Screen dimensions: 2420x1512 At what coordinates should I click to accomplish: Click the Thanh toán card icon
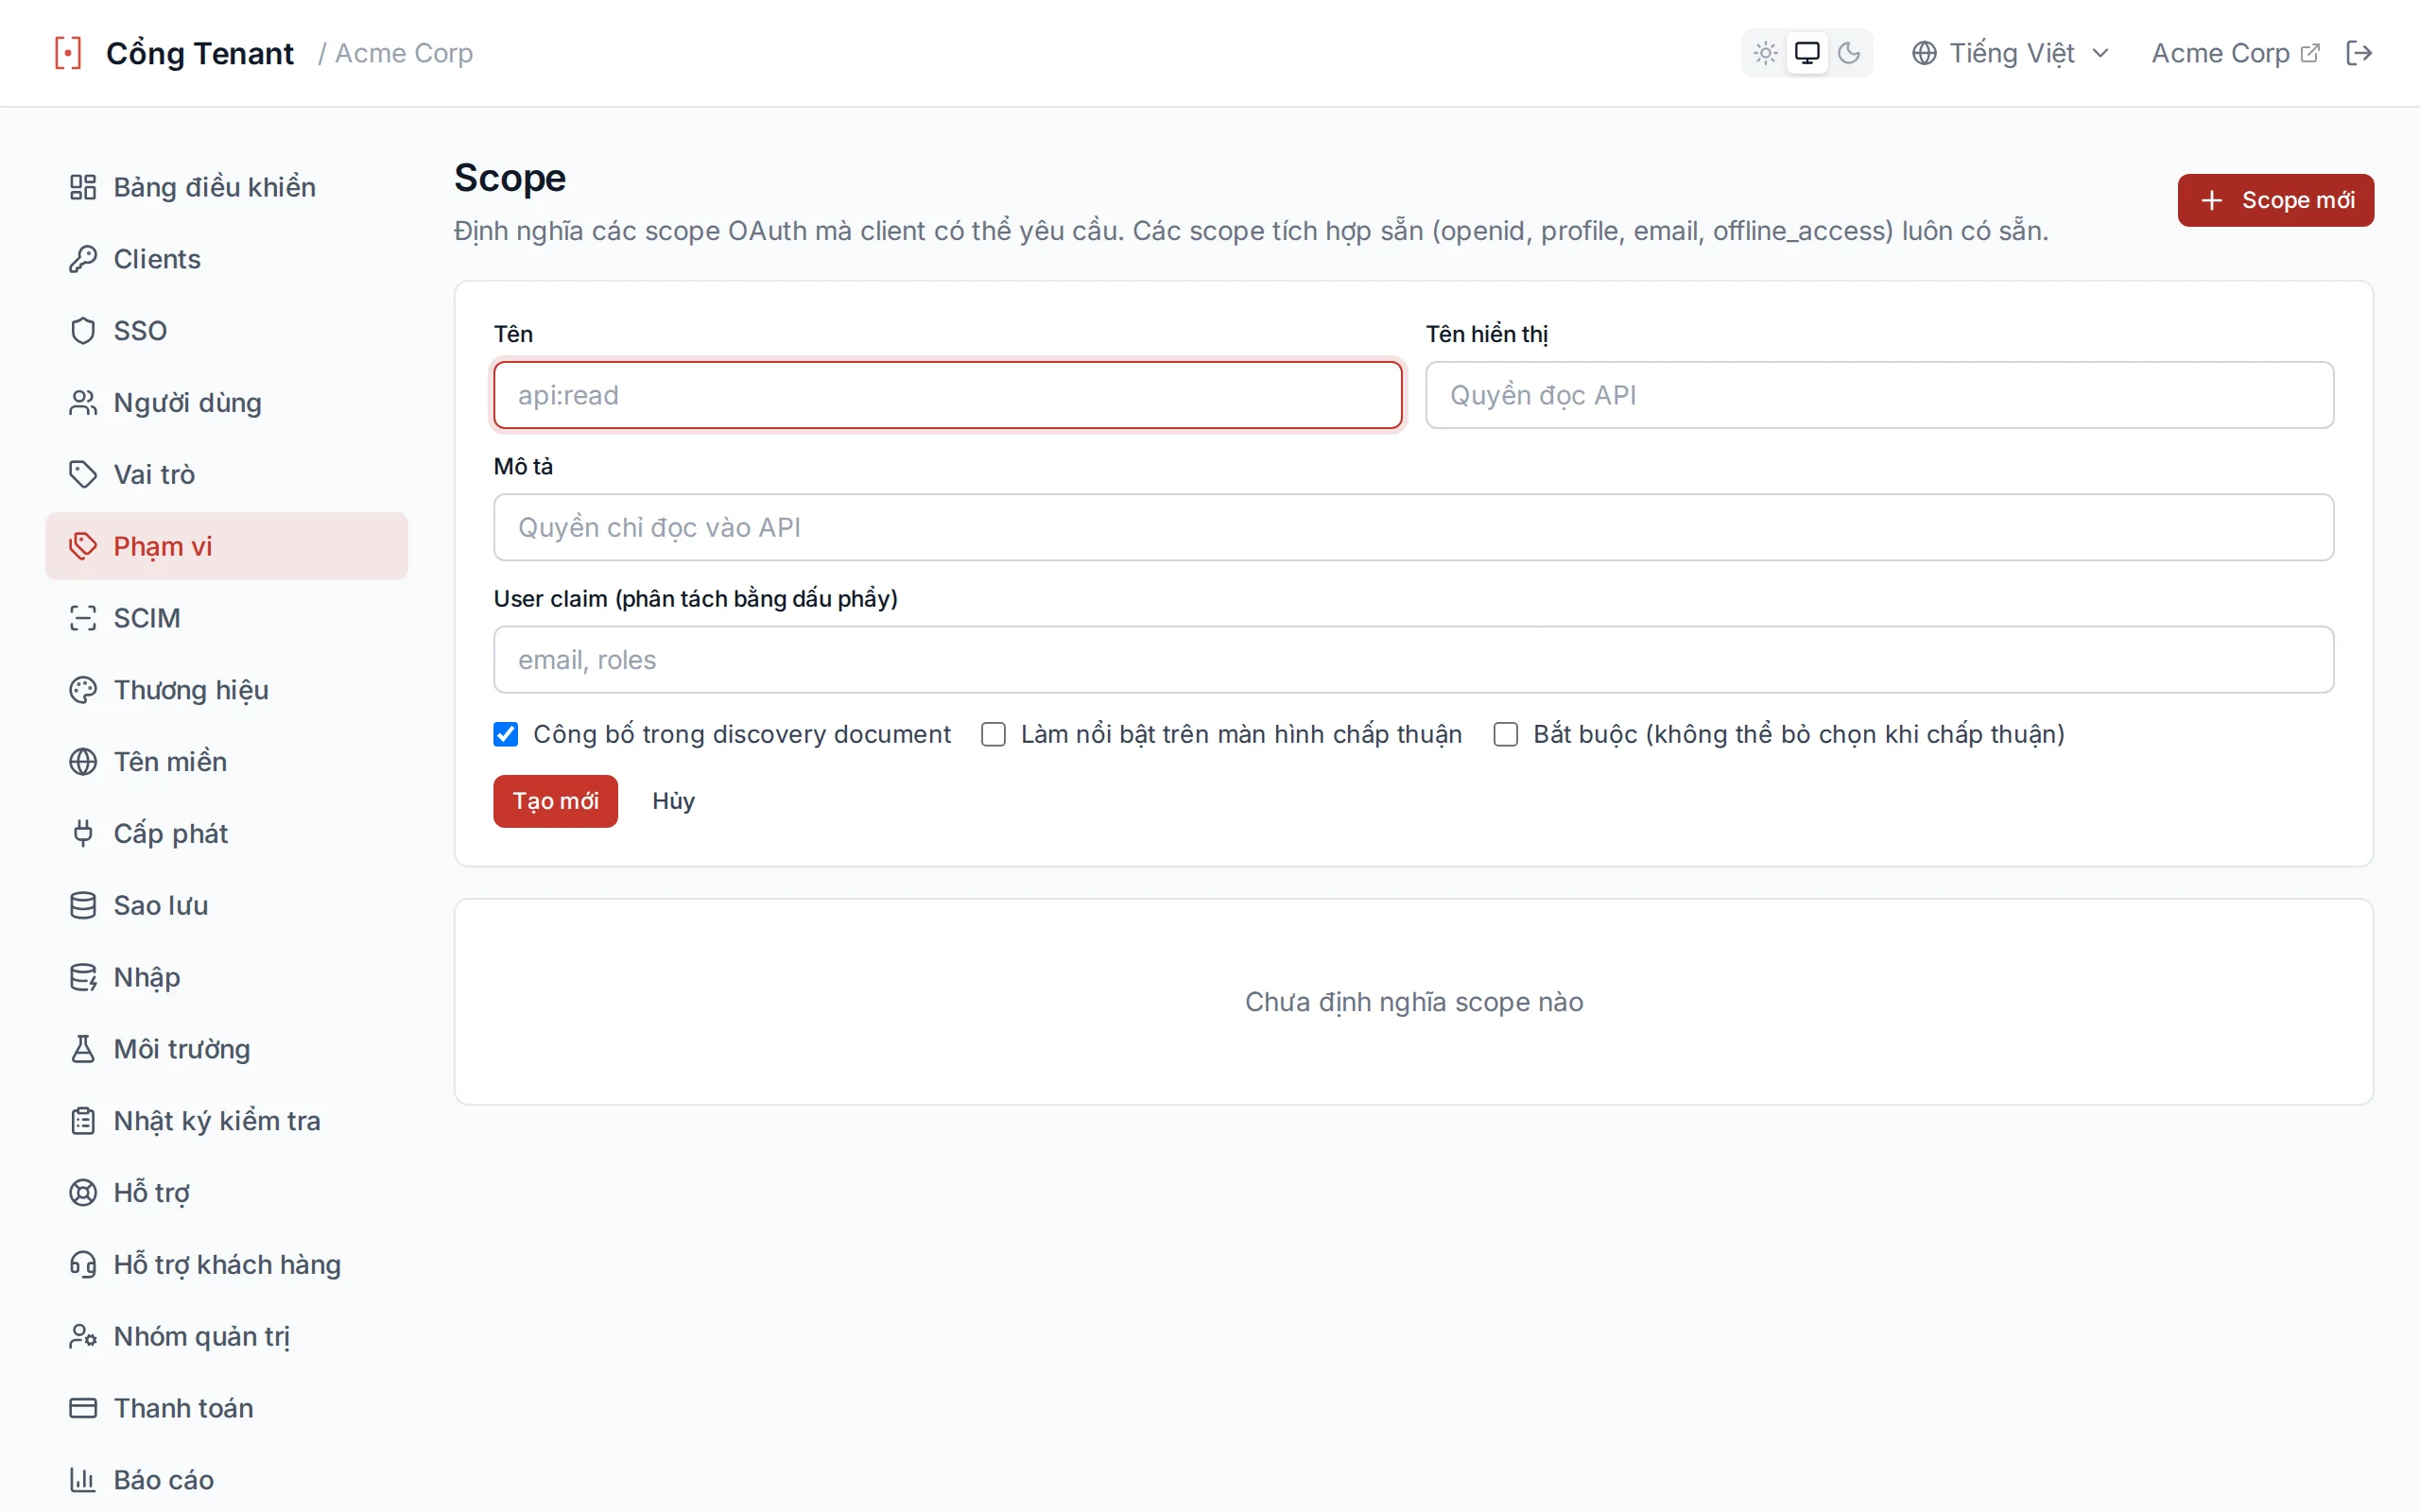83,1408
